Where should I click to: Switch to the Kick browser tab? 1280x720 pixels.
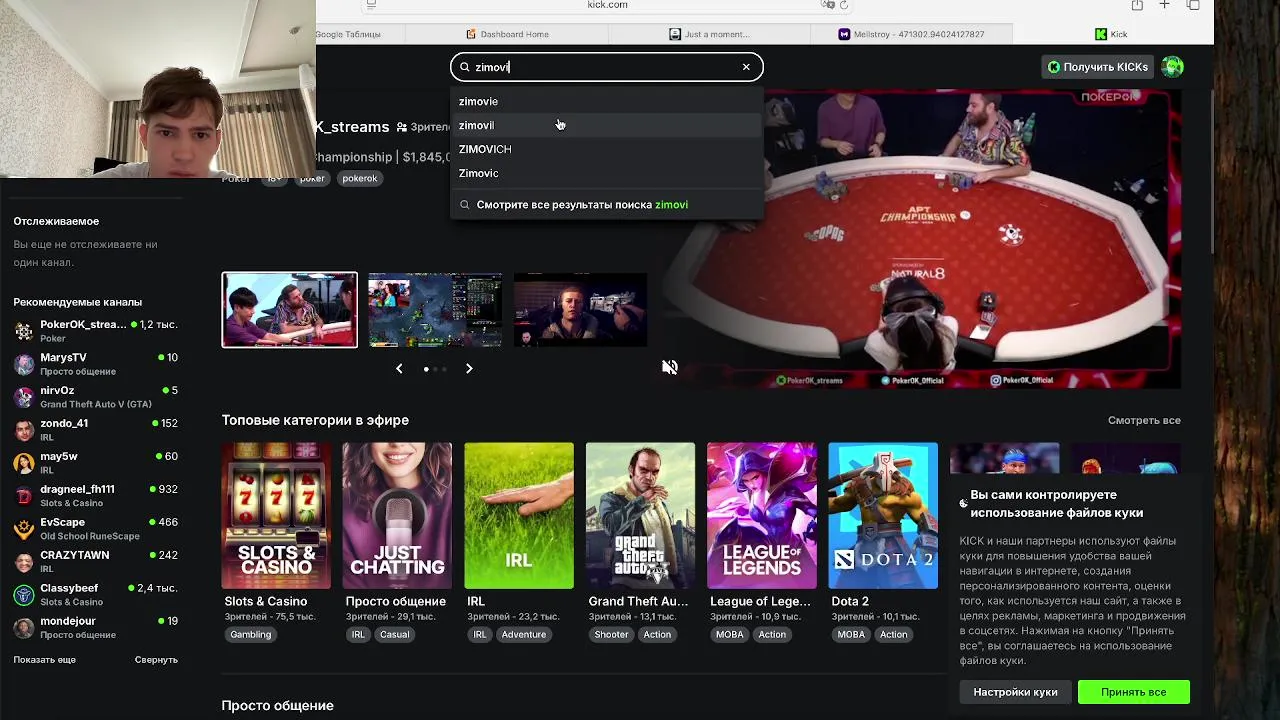(x=1111, y=34)
